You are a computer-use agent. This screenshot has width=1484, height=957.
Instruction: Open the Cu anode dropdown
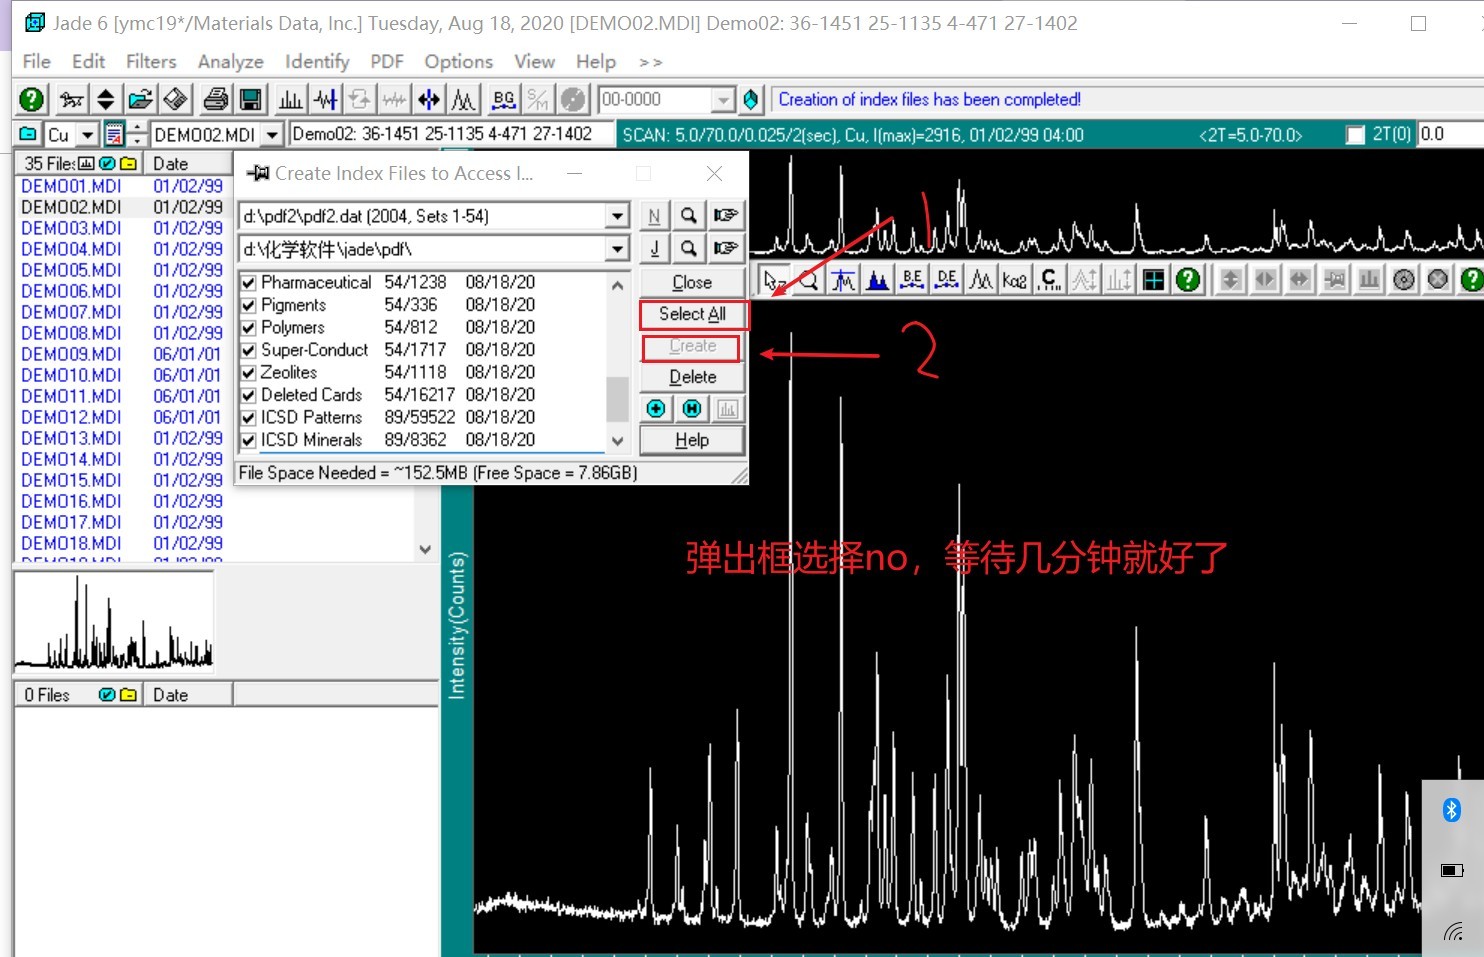coord(88,135)
